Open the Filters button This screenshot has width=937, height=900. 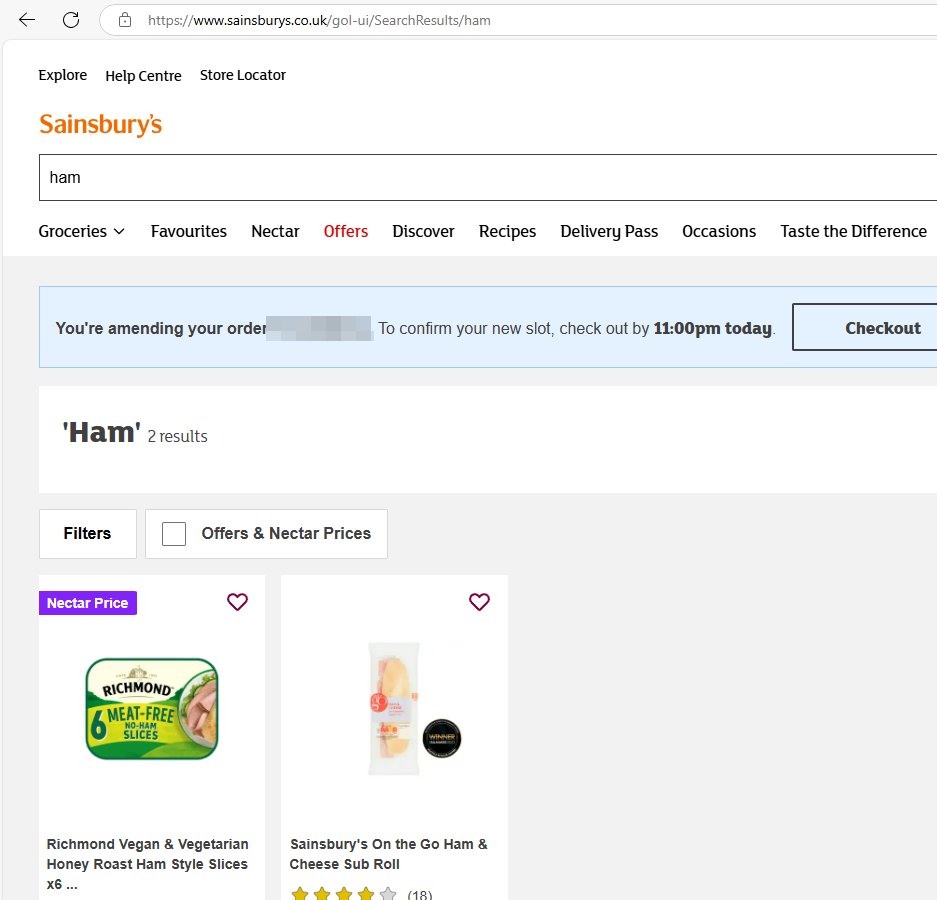pos(88,534)
